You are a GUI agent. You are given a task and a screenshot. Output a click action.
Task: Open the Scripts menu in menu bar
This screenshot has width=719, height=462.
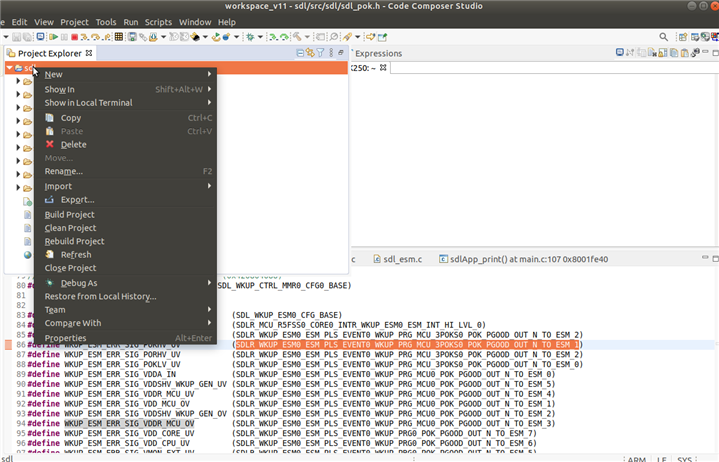point(158,22)
